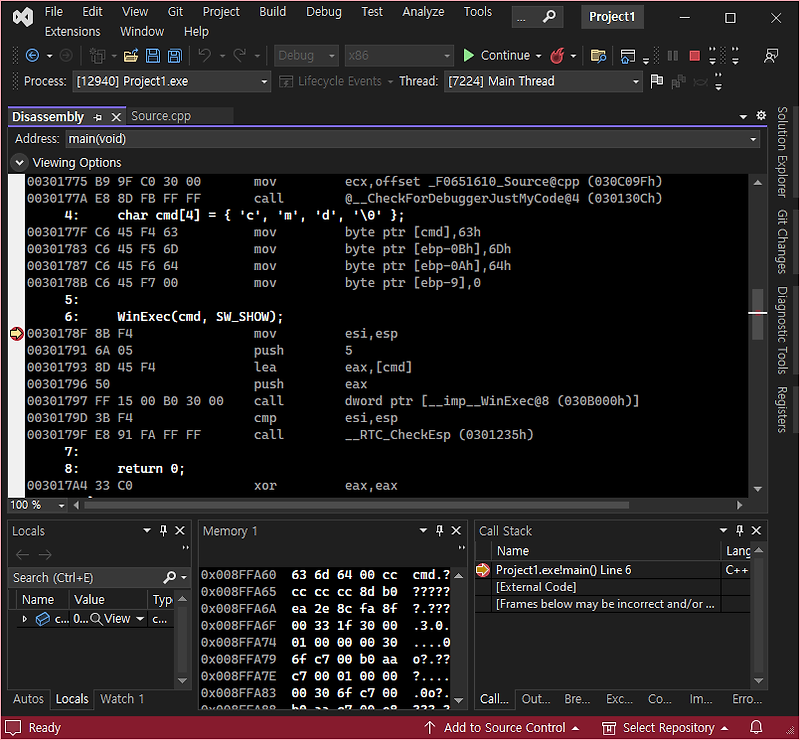The image size is (800, 740).
Task: Switch to the Source.cpp tab
Action: [x=161, y=116]
